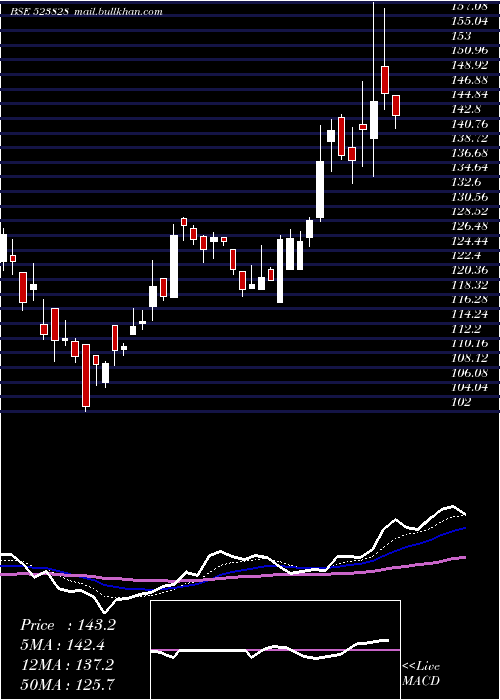Select the 128.52 price label
The width and height of the screenshot is (500, 700).
[469, 212]
